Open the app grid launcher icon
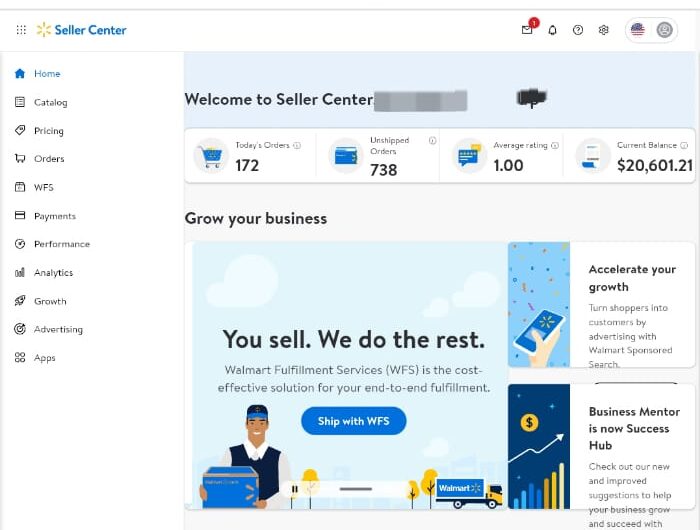The image size is (700, 530). coord(21,30)
